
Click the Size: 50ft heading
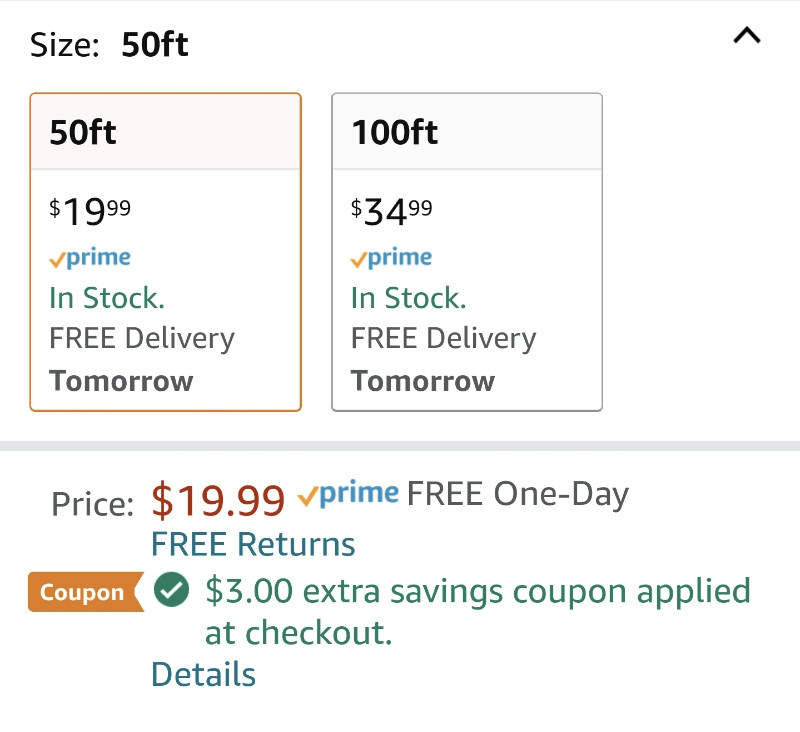point(109,44)
